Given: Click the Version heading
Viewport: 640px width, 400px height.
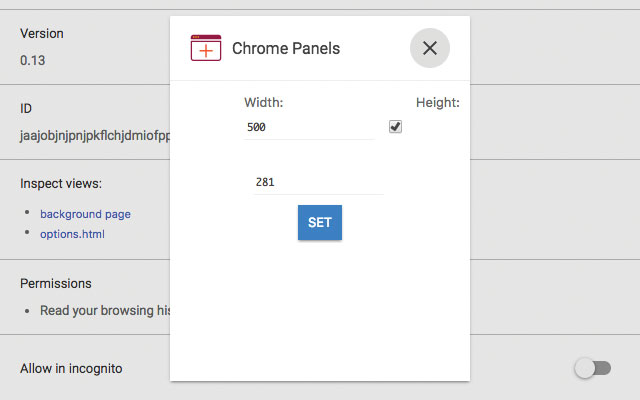Looking at the screenshot, I should pyautogui.click(x=42, y=33).
